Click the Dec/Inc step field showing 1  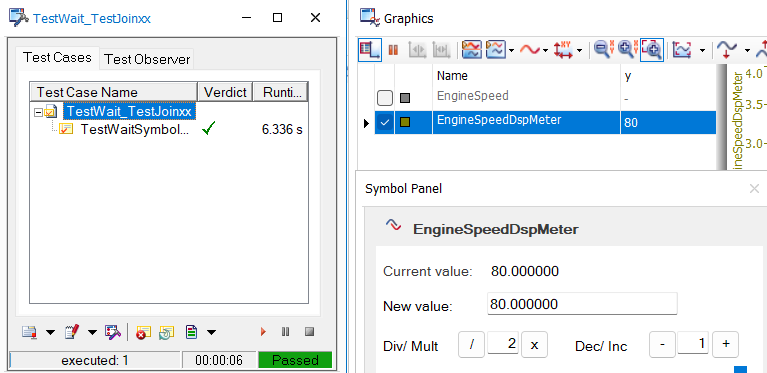pyautogui.click(x=694, y=344)
